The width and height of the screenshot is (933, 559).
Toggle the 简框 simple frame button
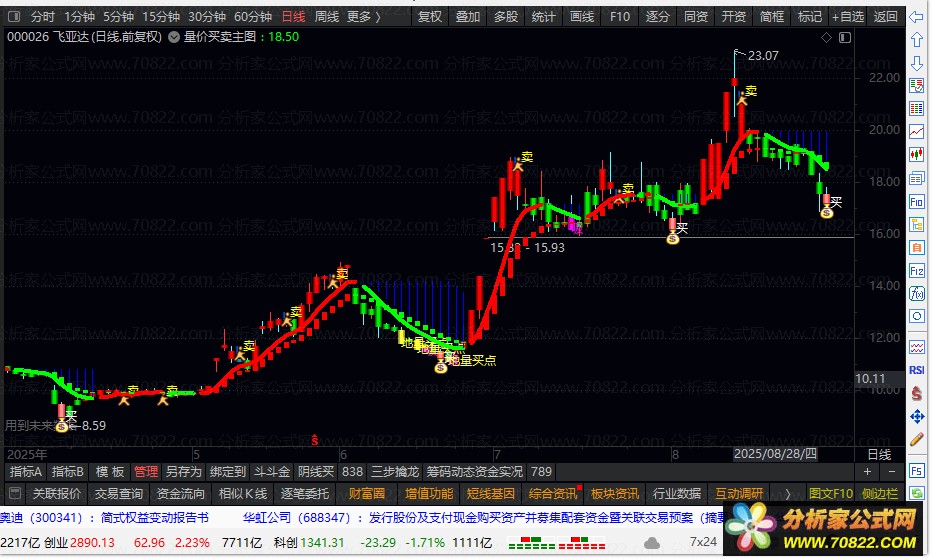coord(772,17)
